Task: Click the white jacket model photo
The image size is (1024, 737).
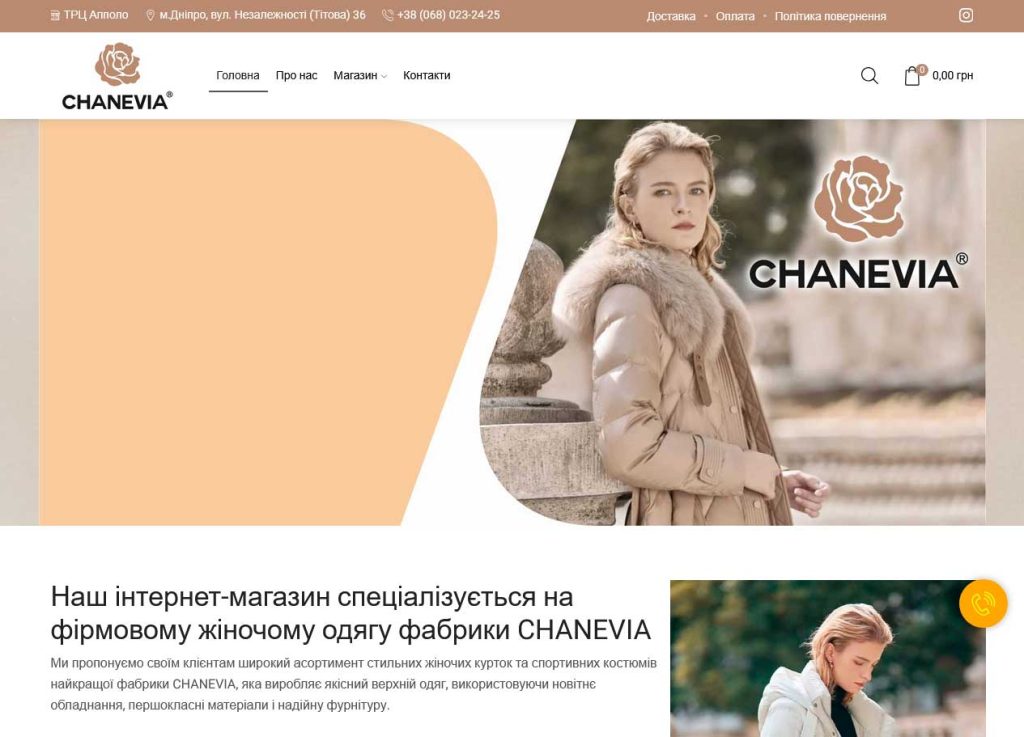Action: click(x=827, y=658)
